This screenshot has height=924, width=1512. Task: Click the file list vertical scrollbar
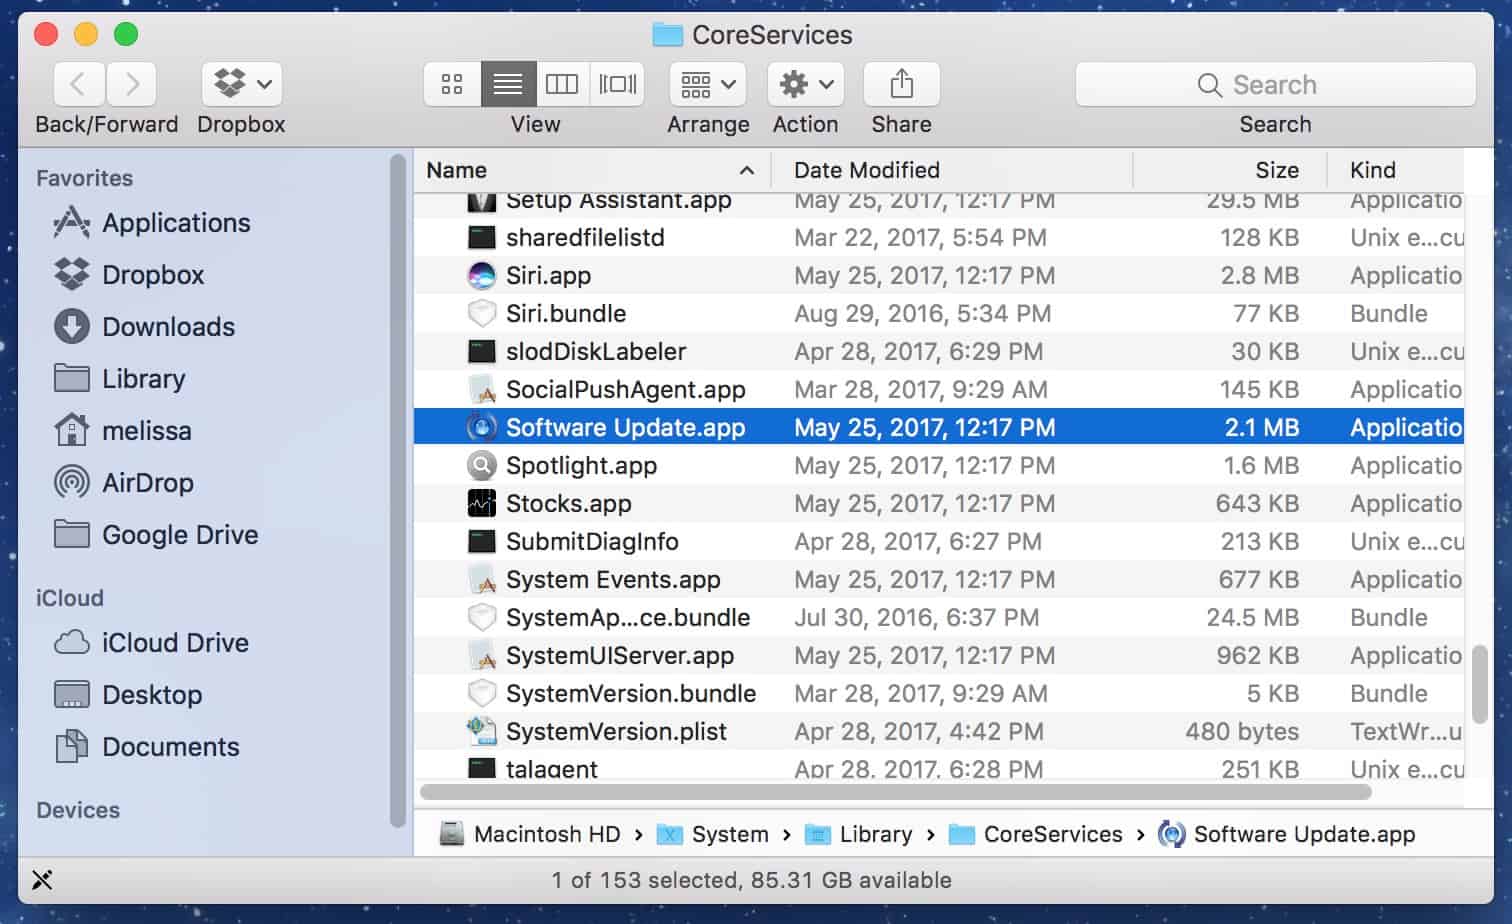(1482, 682)
